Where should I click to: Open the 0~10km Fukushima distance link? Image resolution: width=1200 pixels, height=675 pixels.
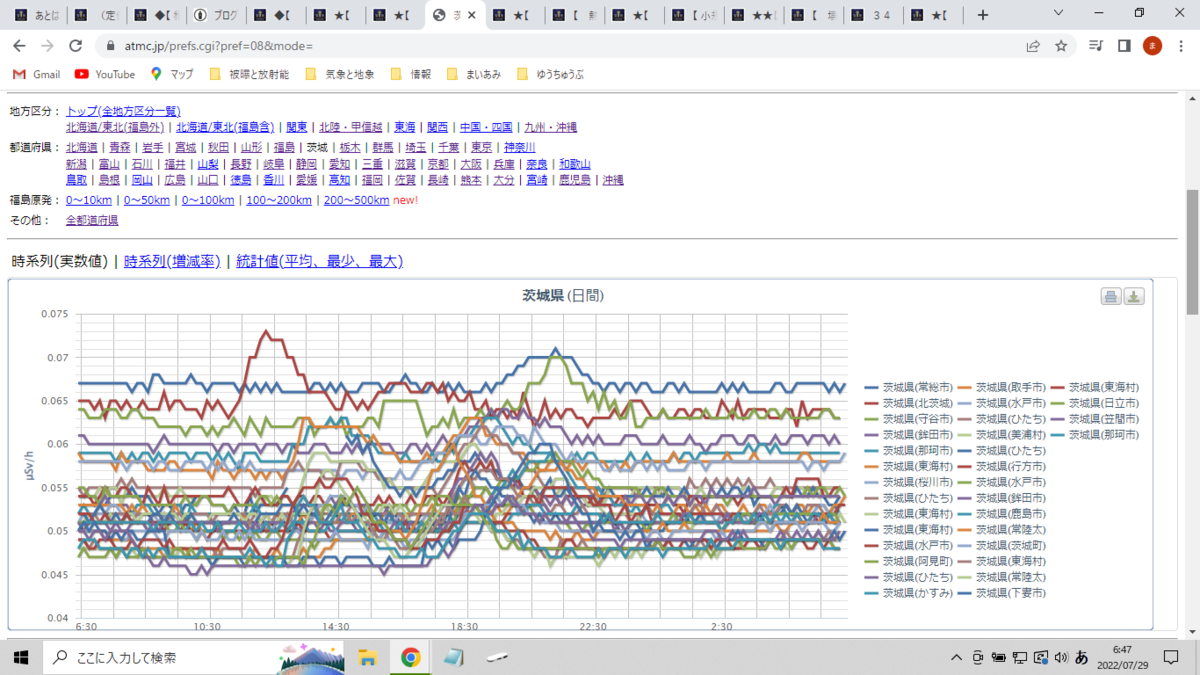89,200
